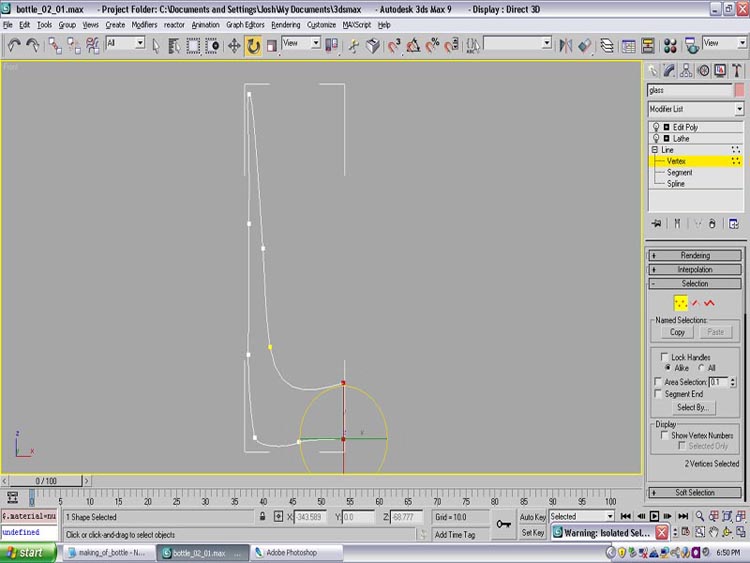
Task: Open the Hierarchy command panel tab
Action: [687, 70]
